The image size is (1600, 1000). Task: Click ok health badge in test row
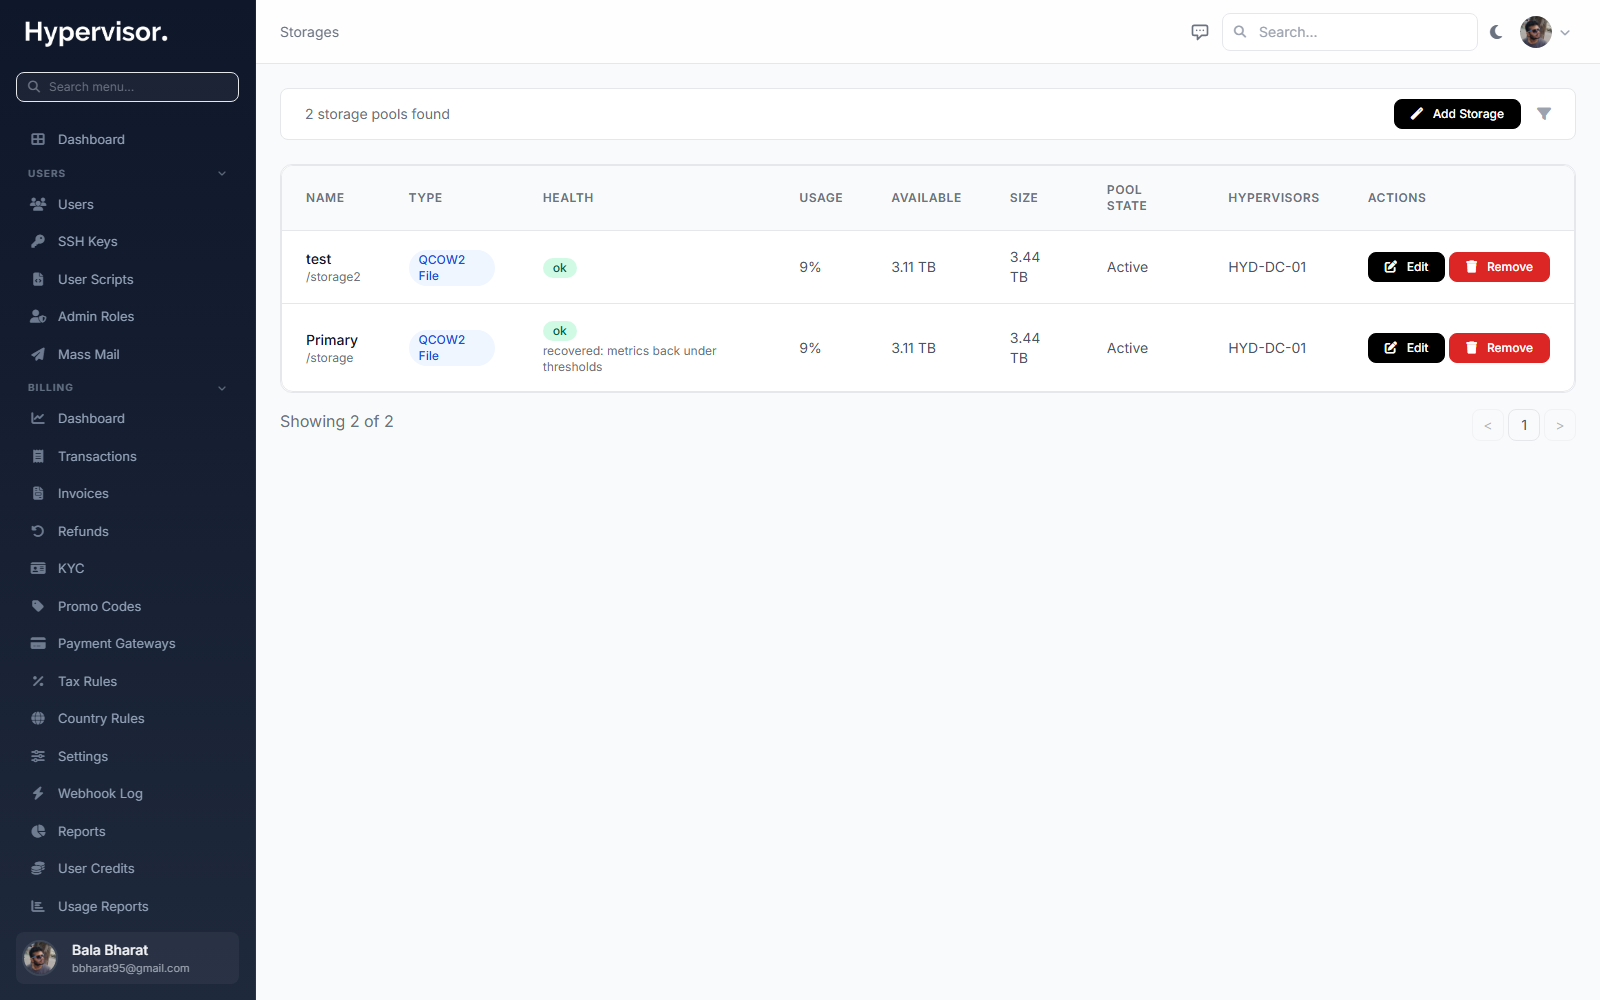(560, 268)
